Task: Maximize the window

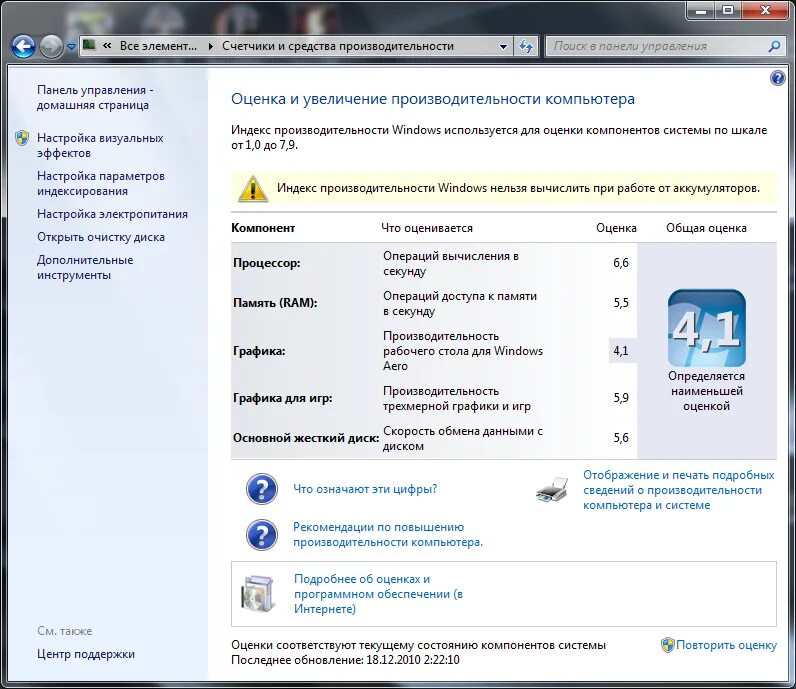Action: pos(728,11)
